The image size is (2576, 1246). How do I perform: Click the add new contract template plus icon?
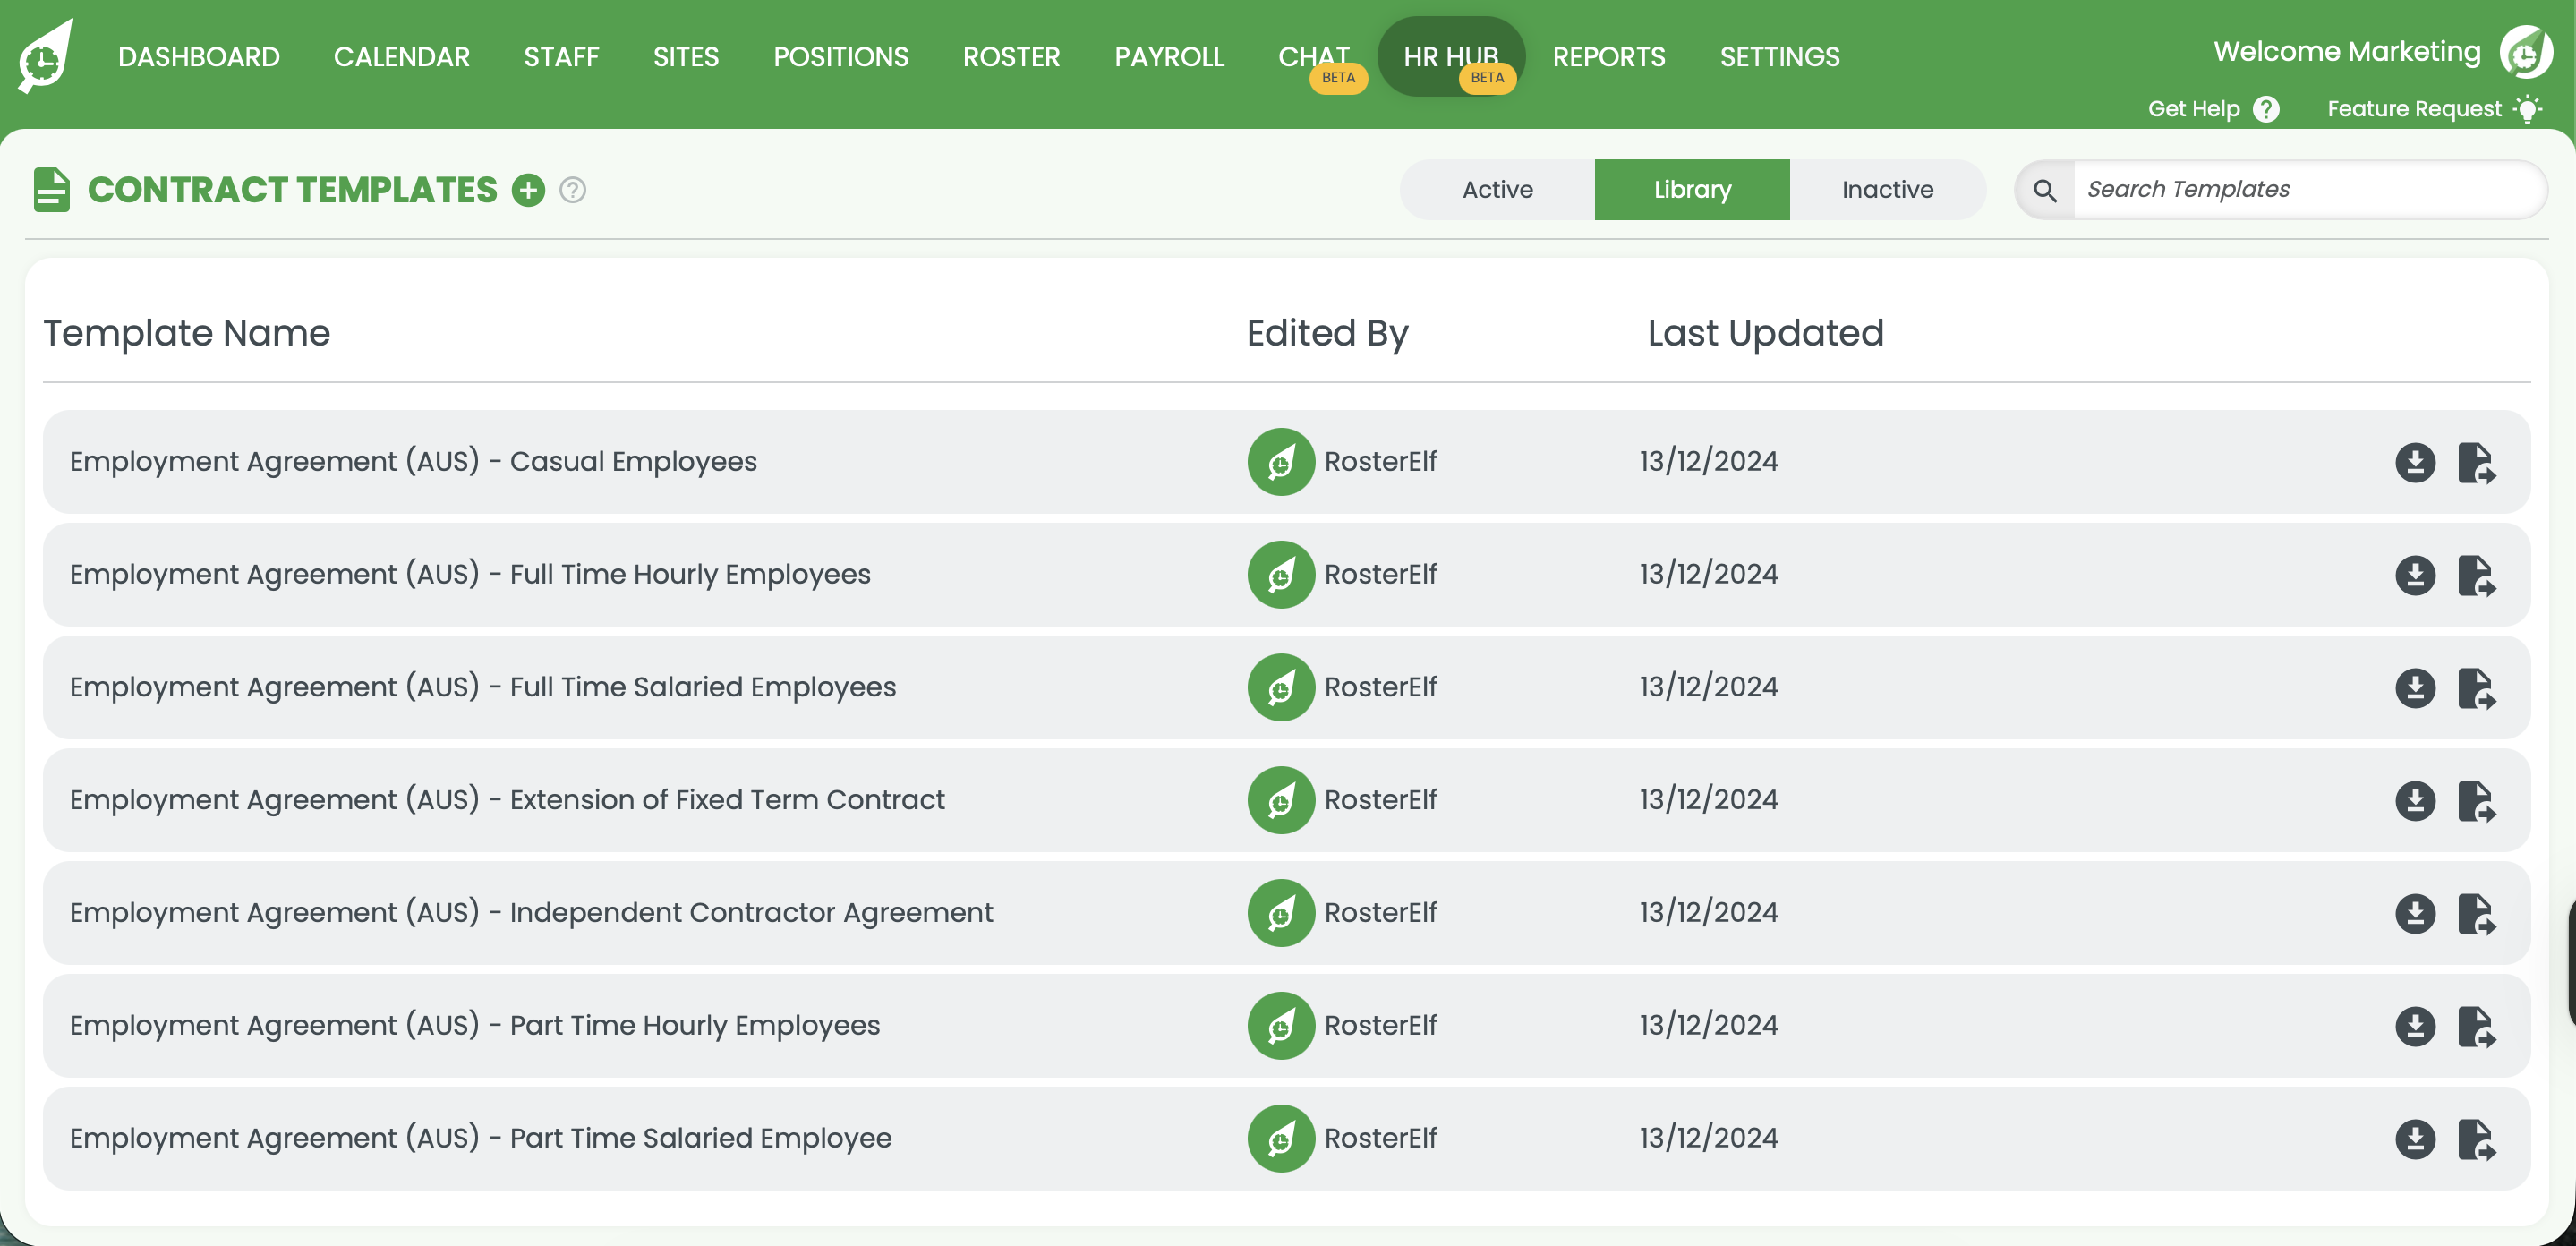click(x=528, y=190)
